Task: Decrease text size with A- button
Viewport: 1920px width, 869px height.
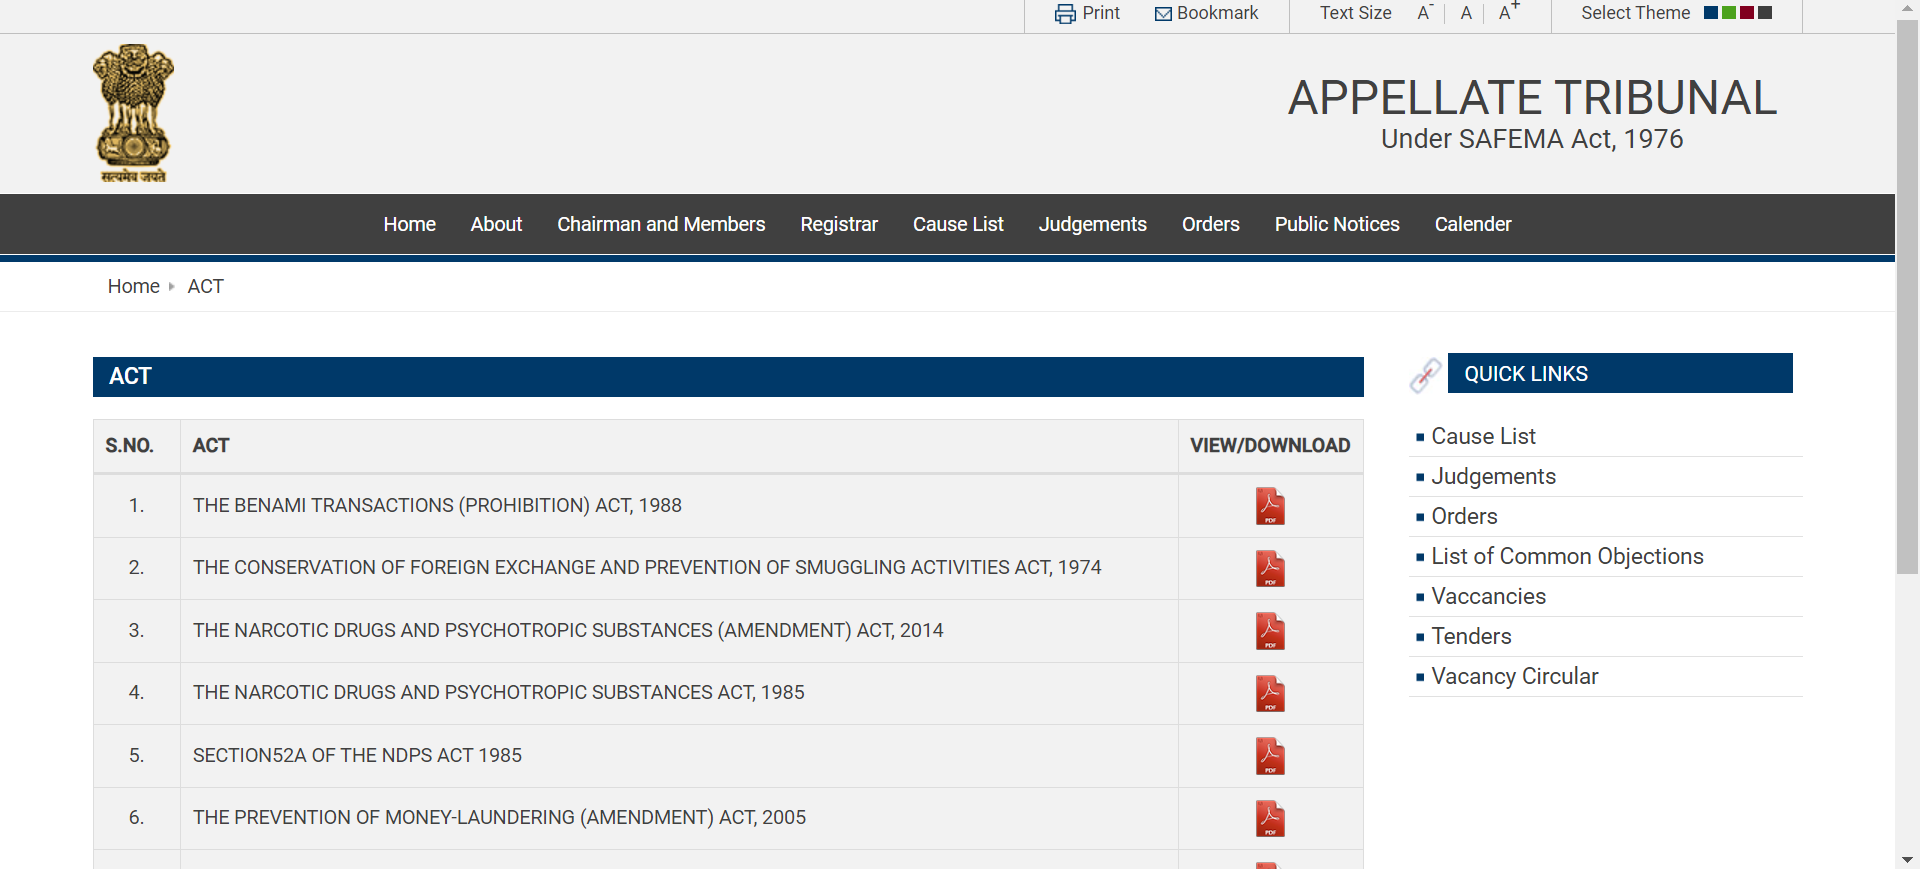Action: click(1424, 13)
